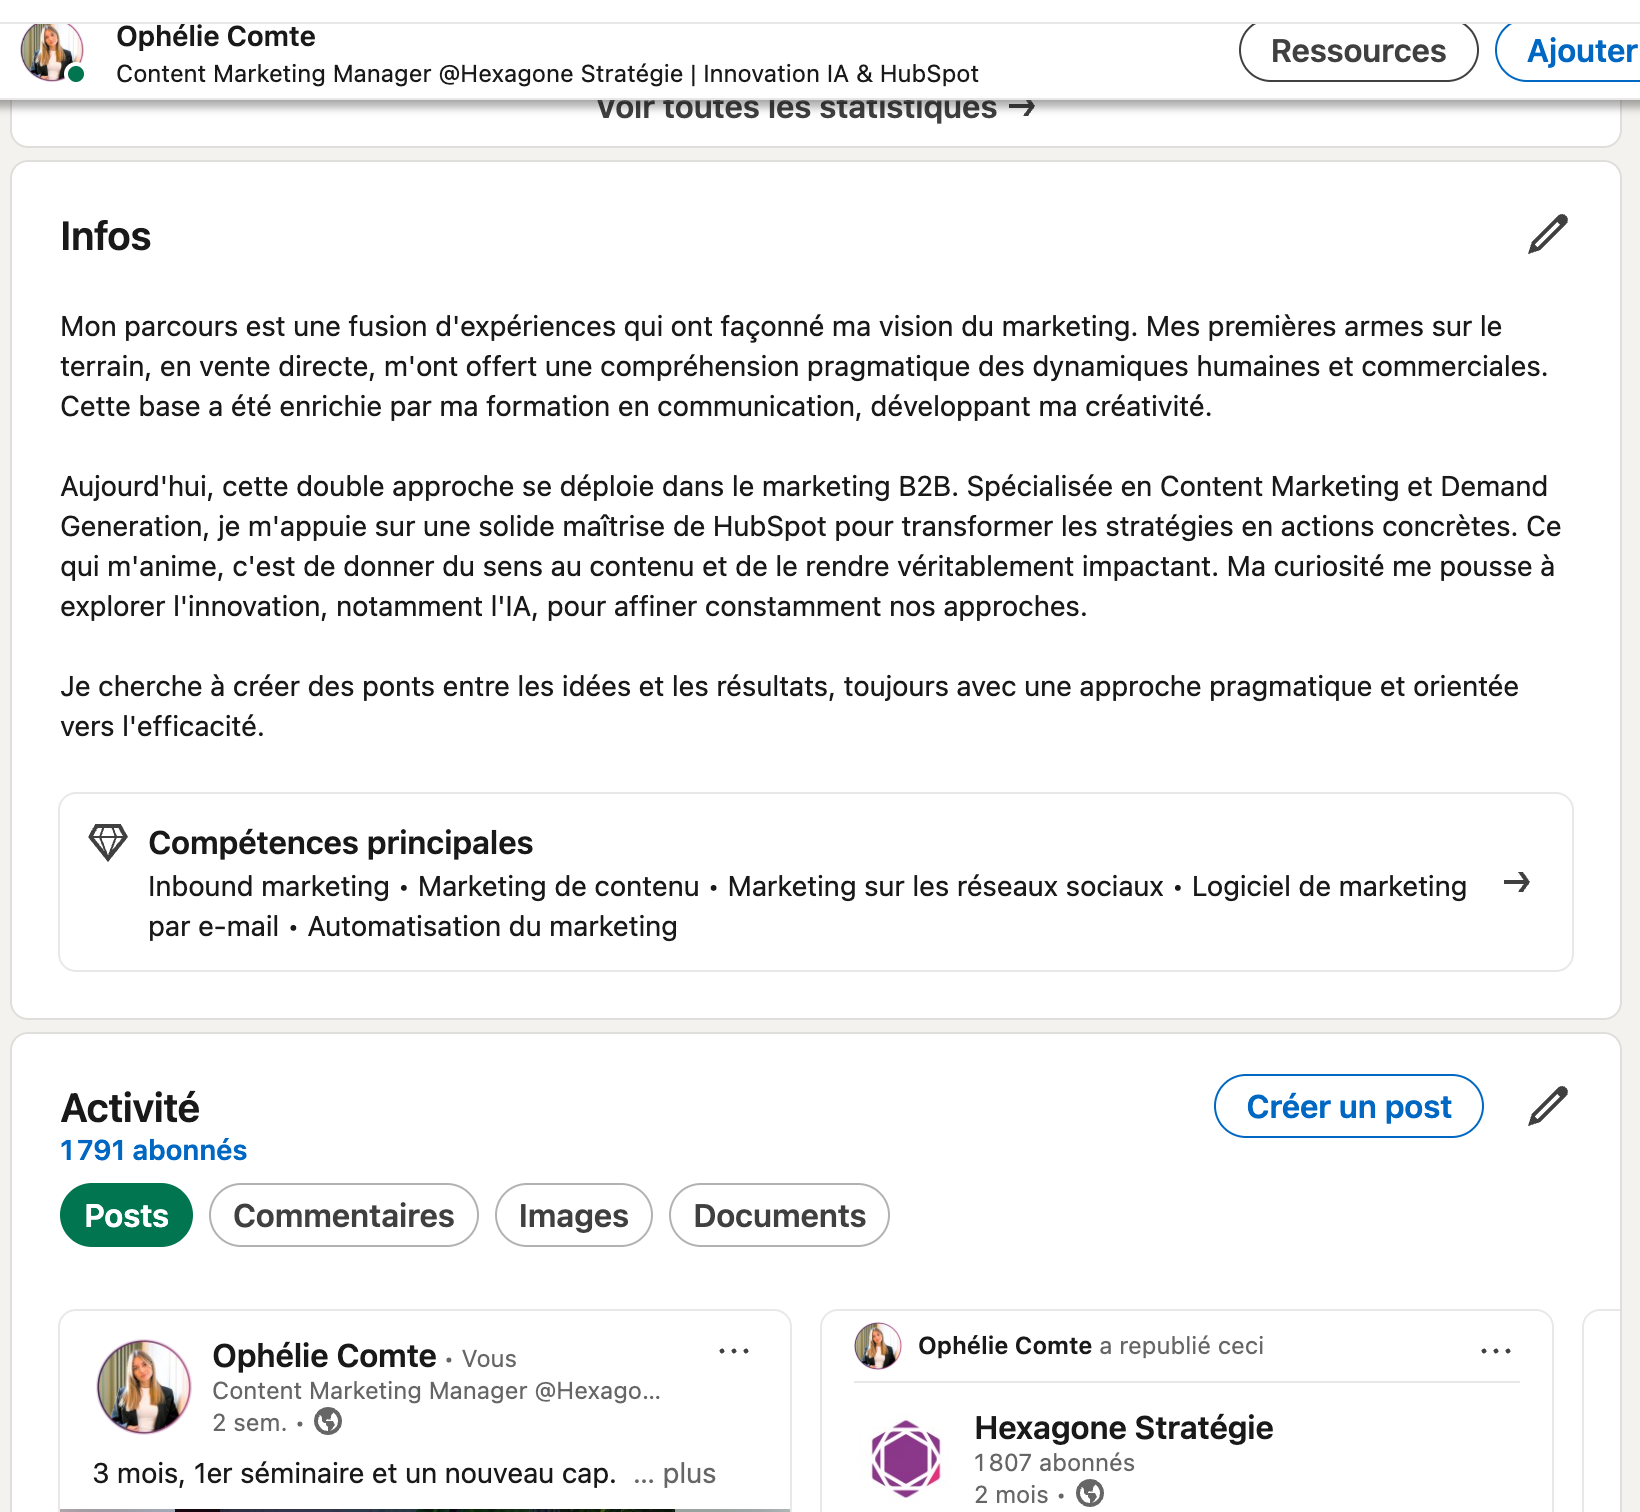Expand the post with the plus link
This screenshot has height=1512, width=1640.
[691, 1472]
